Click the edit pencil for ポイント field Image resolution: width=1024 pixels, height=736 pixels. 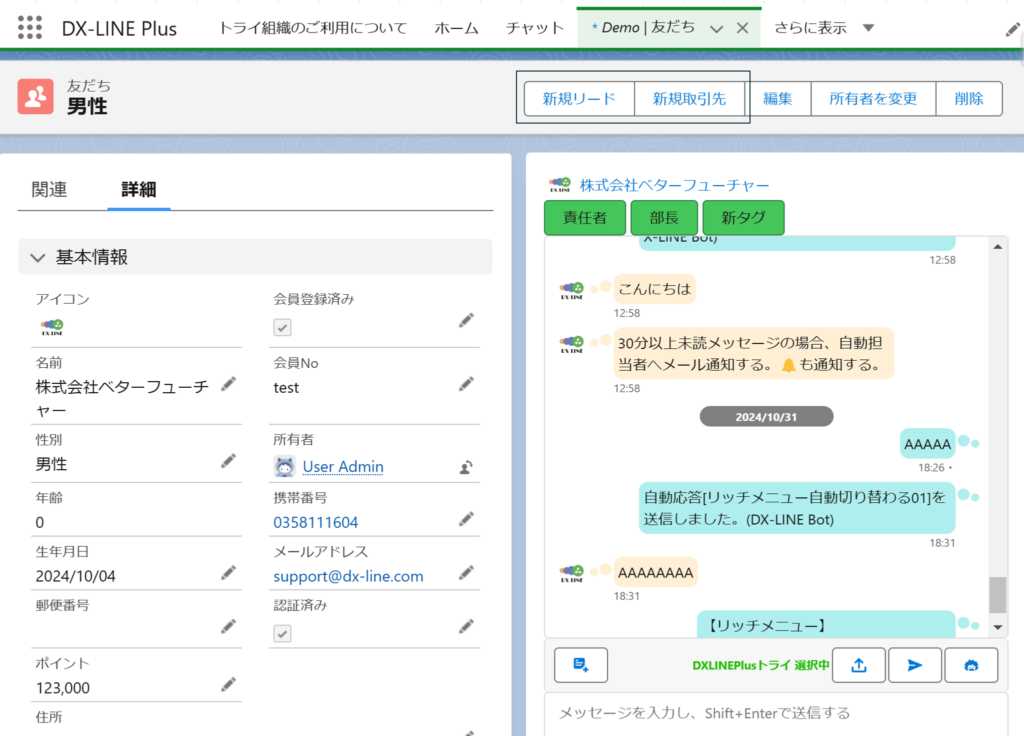(x=228, y=684)
